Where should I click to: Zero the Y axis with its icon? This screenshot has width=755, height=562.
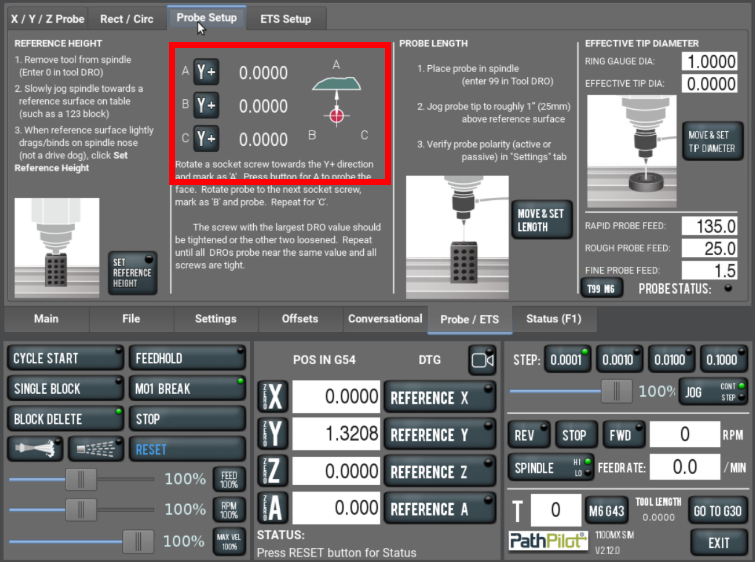tap(273, 435)
